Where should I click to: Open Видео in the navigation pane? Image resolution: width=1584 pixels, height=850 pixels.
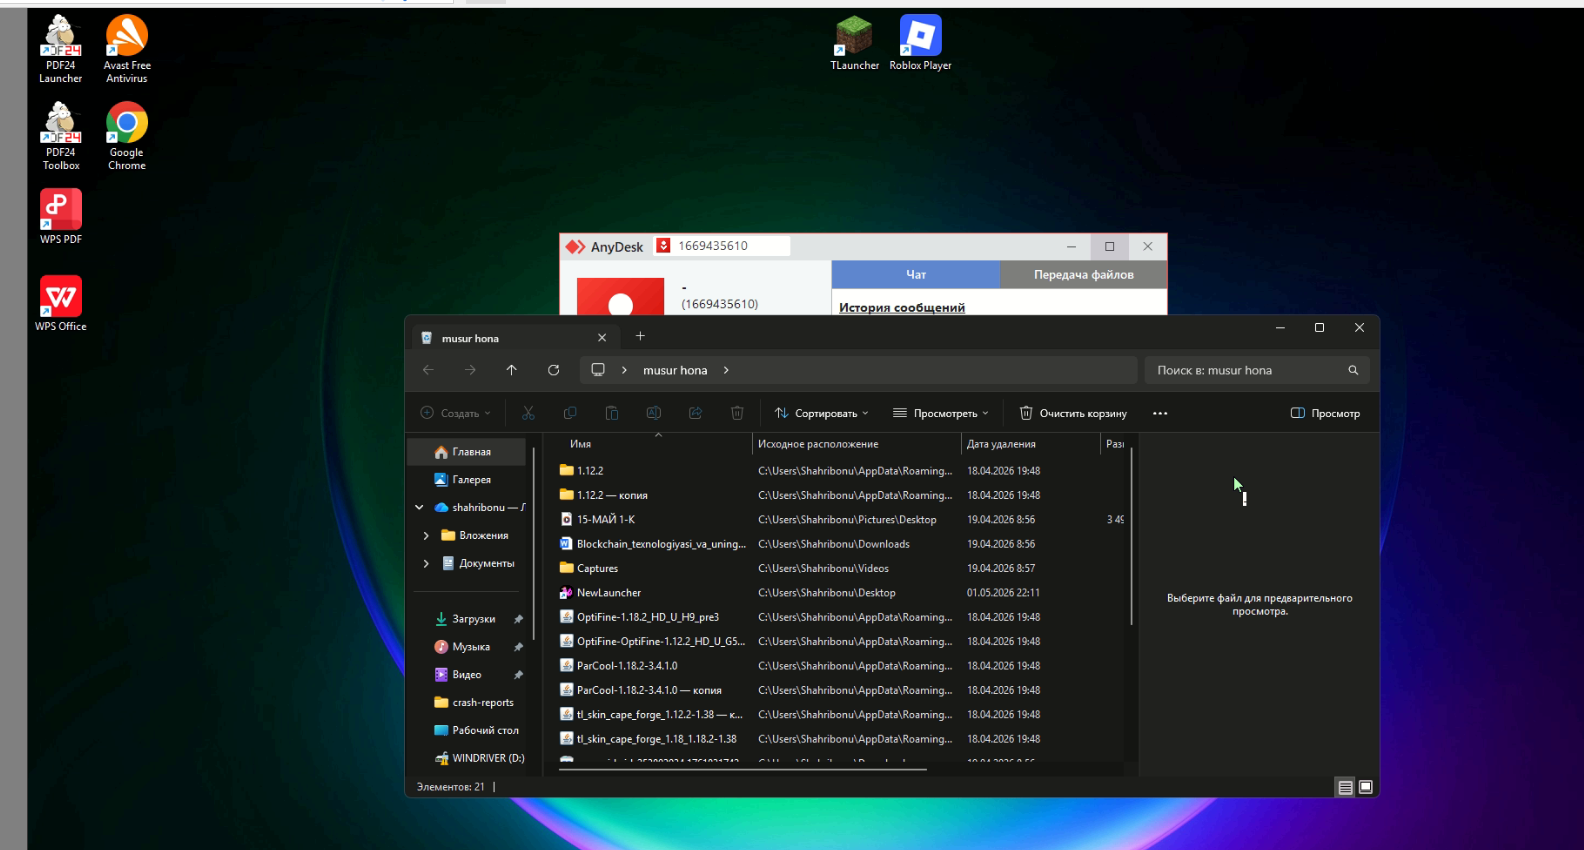pos(467,675)
